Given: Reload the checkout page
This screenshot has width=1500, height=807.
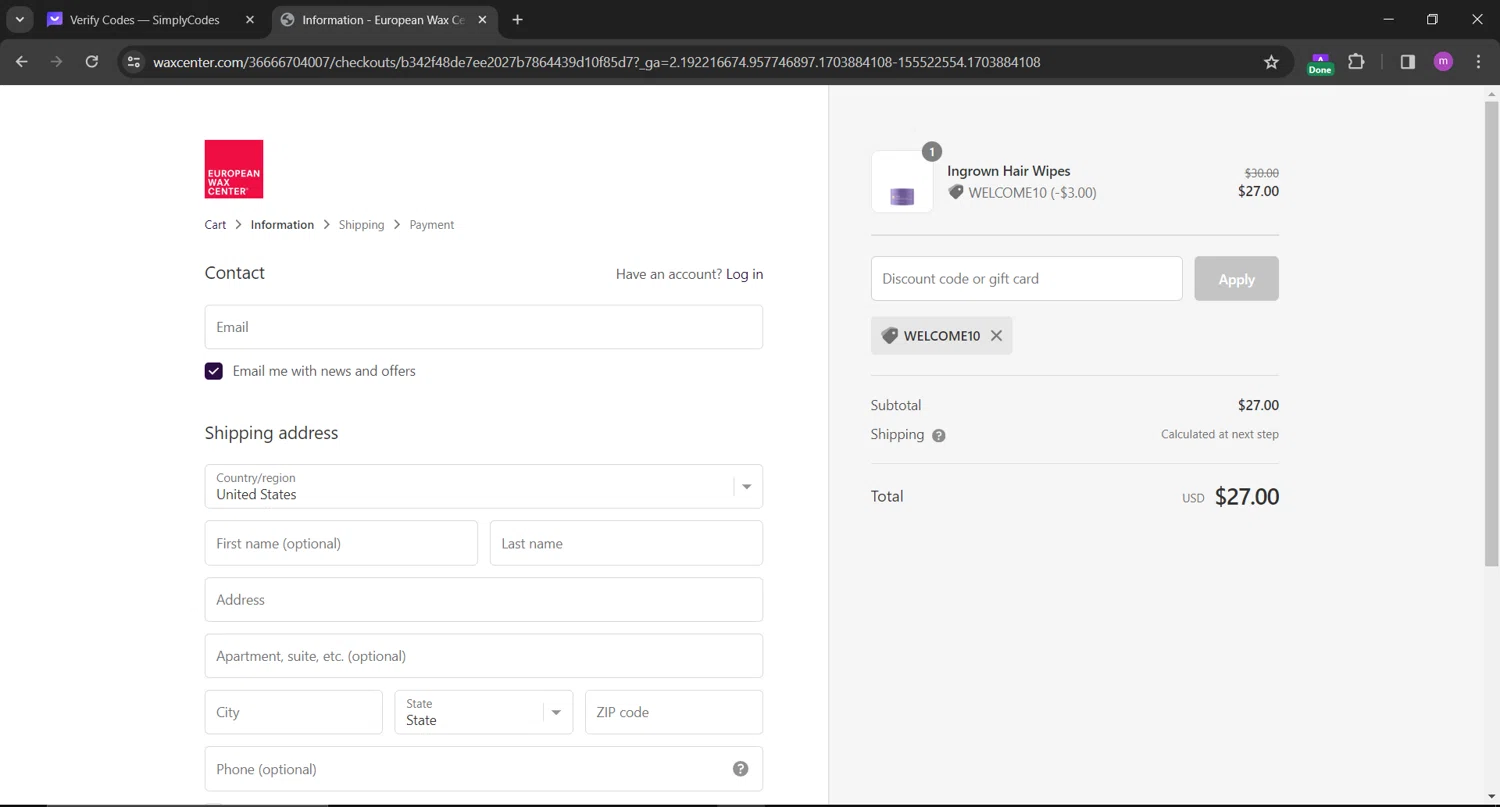Looking at the screenshot, I should pos(92,62).
